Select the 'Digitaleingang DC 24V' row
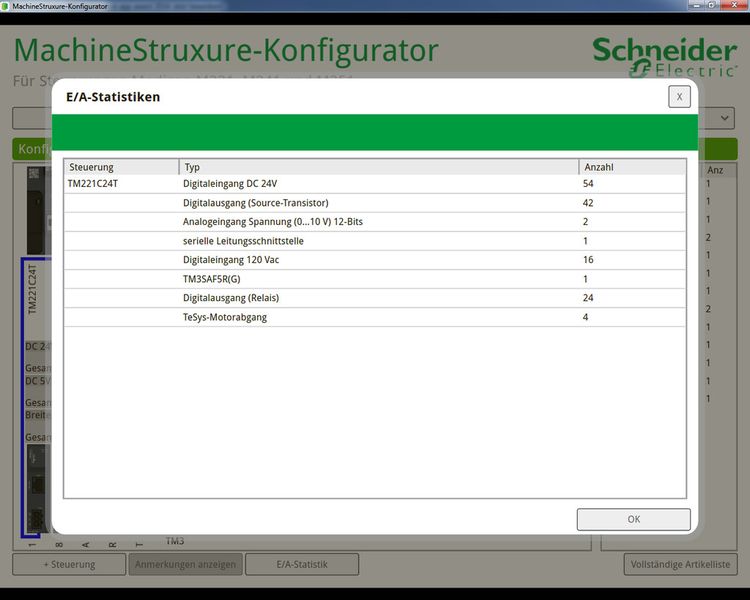Image resolution: width=750 pixels, height=600 pixels. point(375,184)
